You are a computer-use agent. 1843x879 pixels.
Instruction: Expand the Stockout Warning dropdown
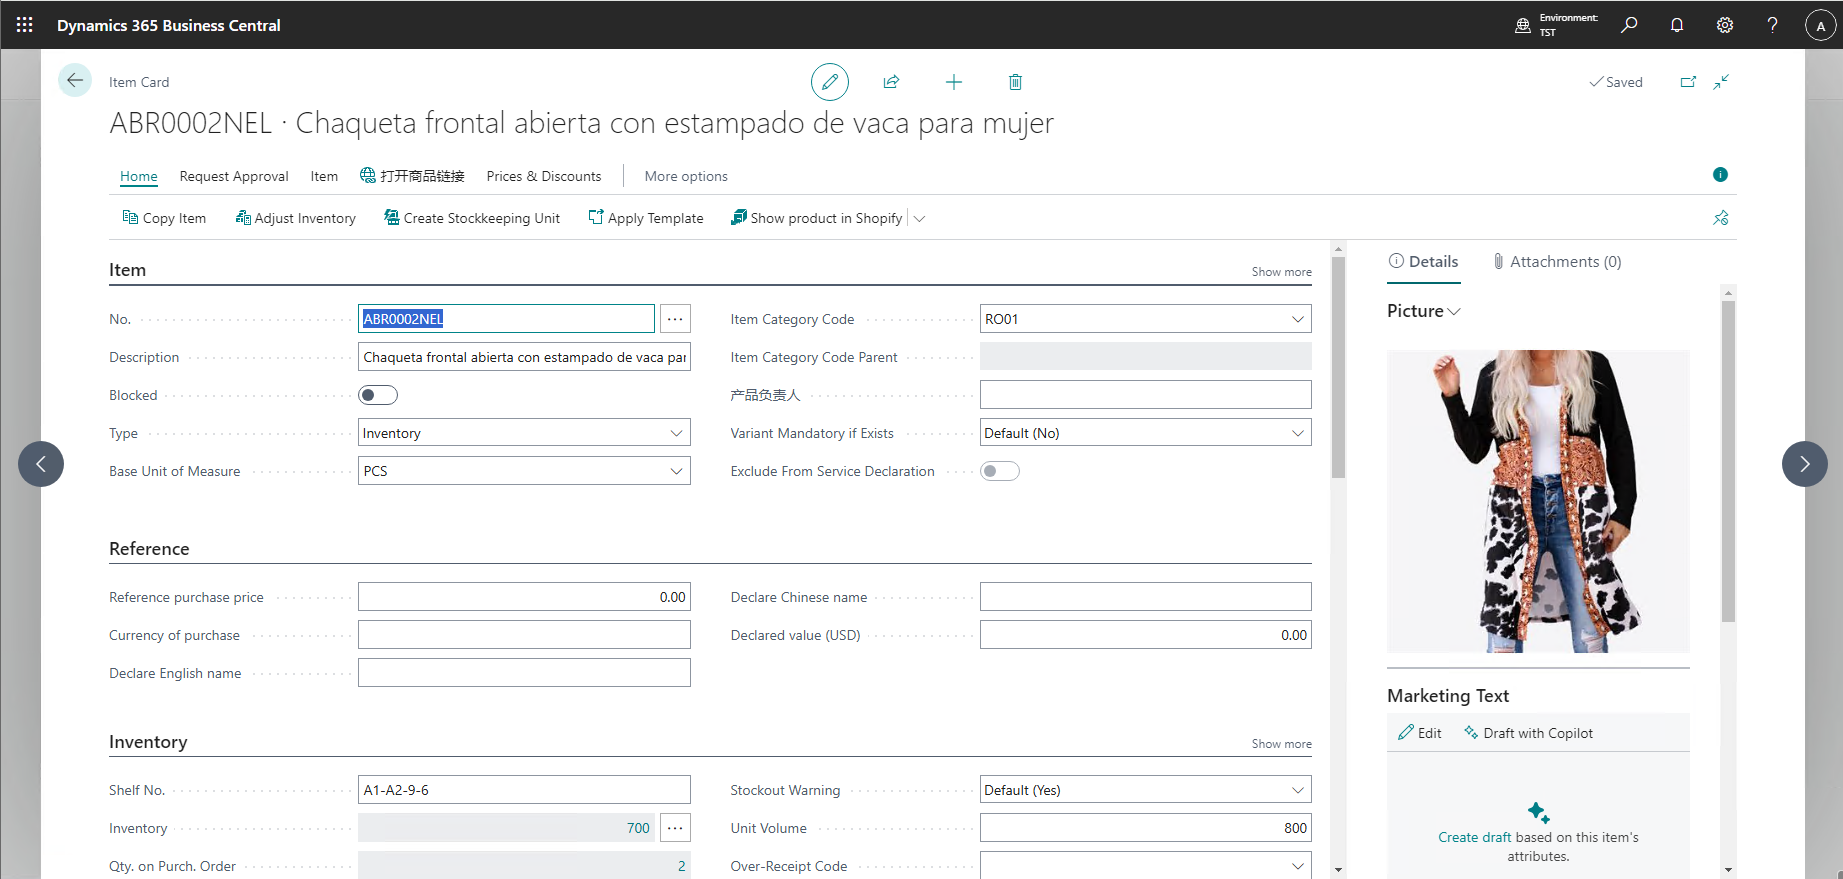pos(1297,790)
